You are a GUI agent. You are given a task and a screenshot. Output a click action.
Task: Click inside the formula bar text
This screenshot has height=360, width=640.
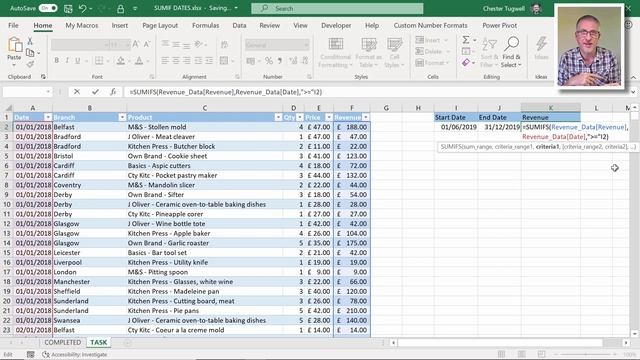(x=226, y=92)
